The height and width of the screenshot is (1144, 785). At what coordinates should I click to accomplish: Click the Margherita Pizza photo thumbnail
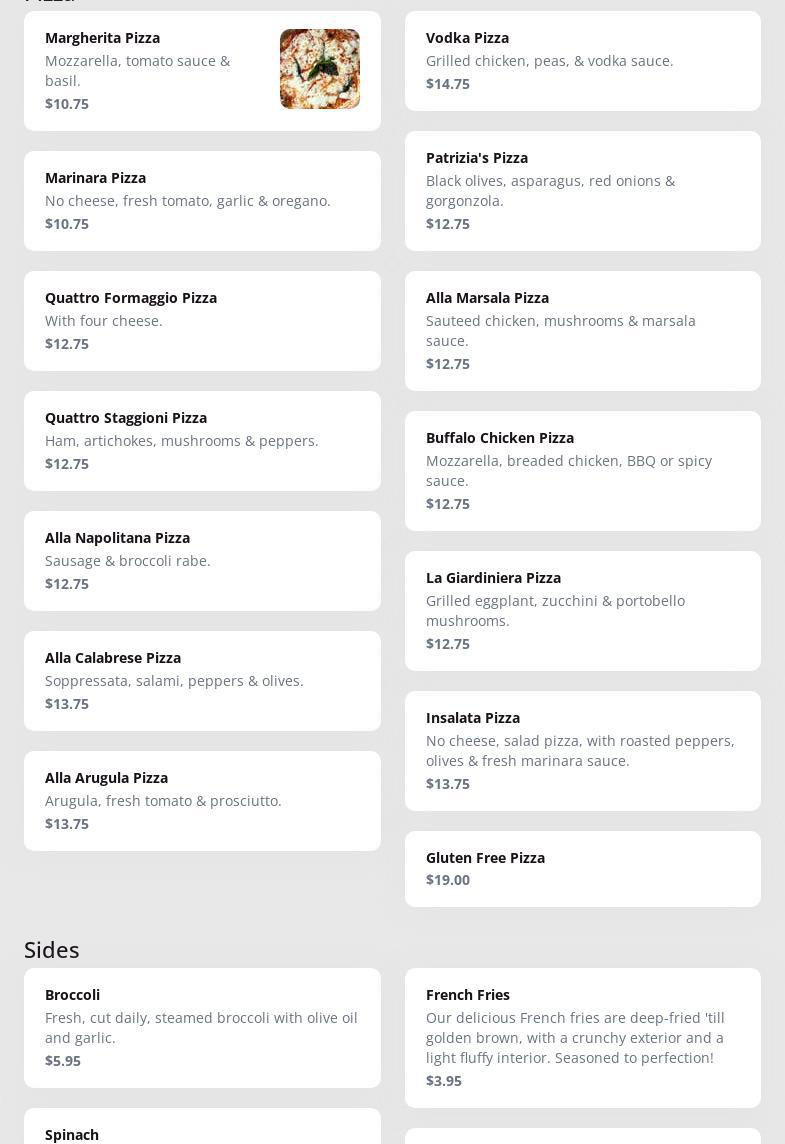click(x=319, y=69)
